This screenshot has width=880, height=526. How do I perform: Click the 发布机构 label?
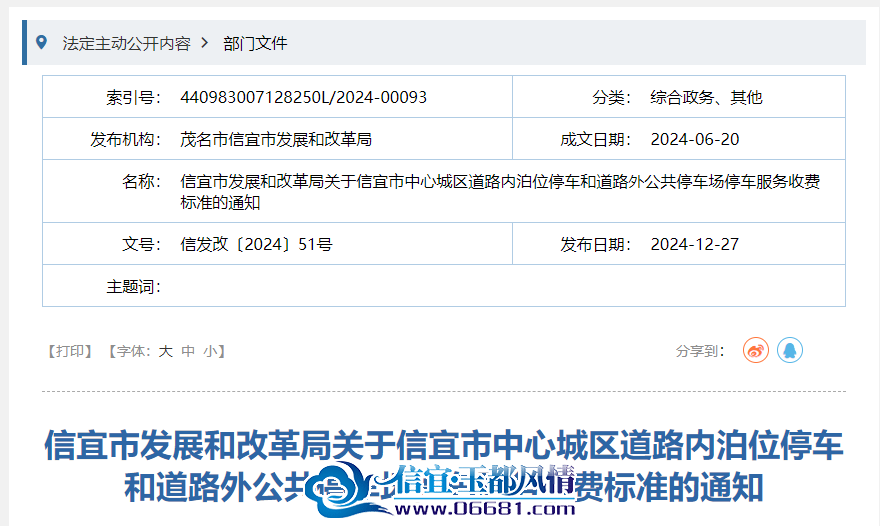pos(126,139)
